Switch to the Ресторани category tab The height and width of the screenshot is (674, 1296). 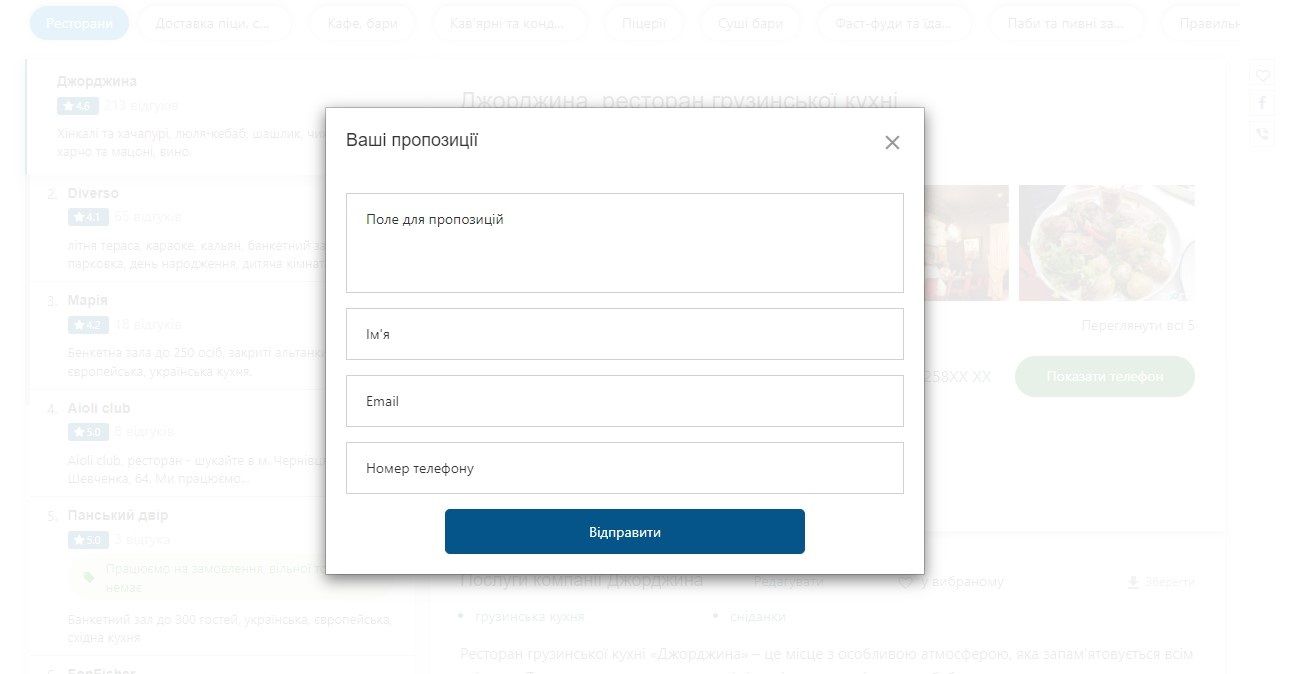[x=79, y=23]
